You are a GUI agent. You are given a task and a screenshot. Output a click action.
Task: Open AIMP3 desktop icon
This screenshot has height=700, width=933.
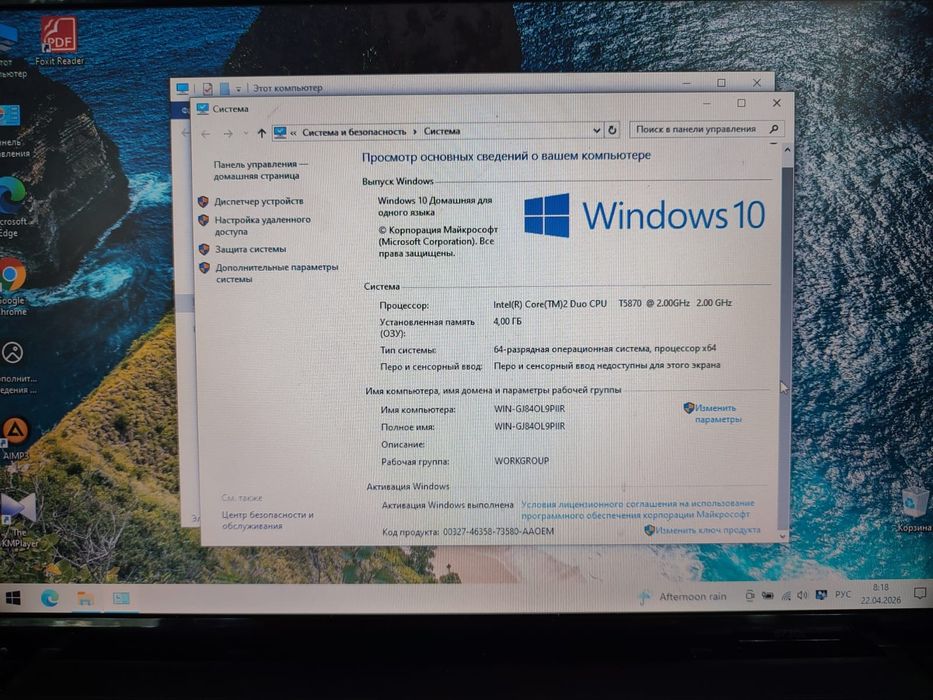(x=15, y=438)
